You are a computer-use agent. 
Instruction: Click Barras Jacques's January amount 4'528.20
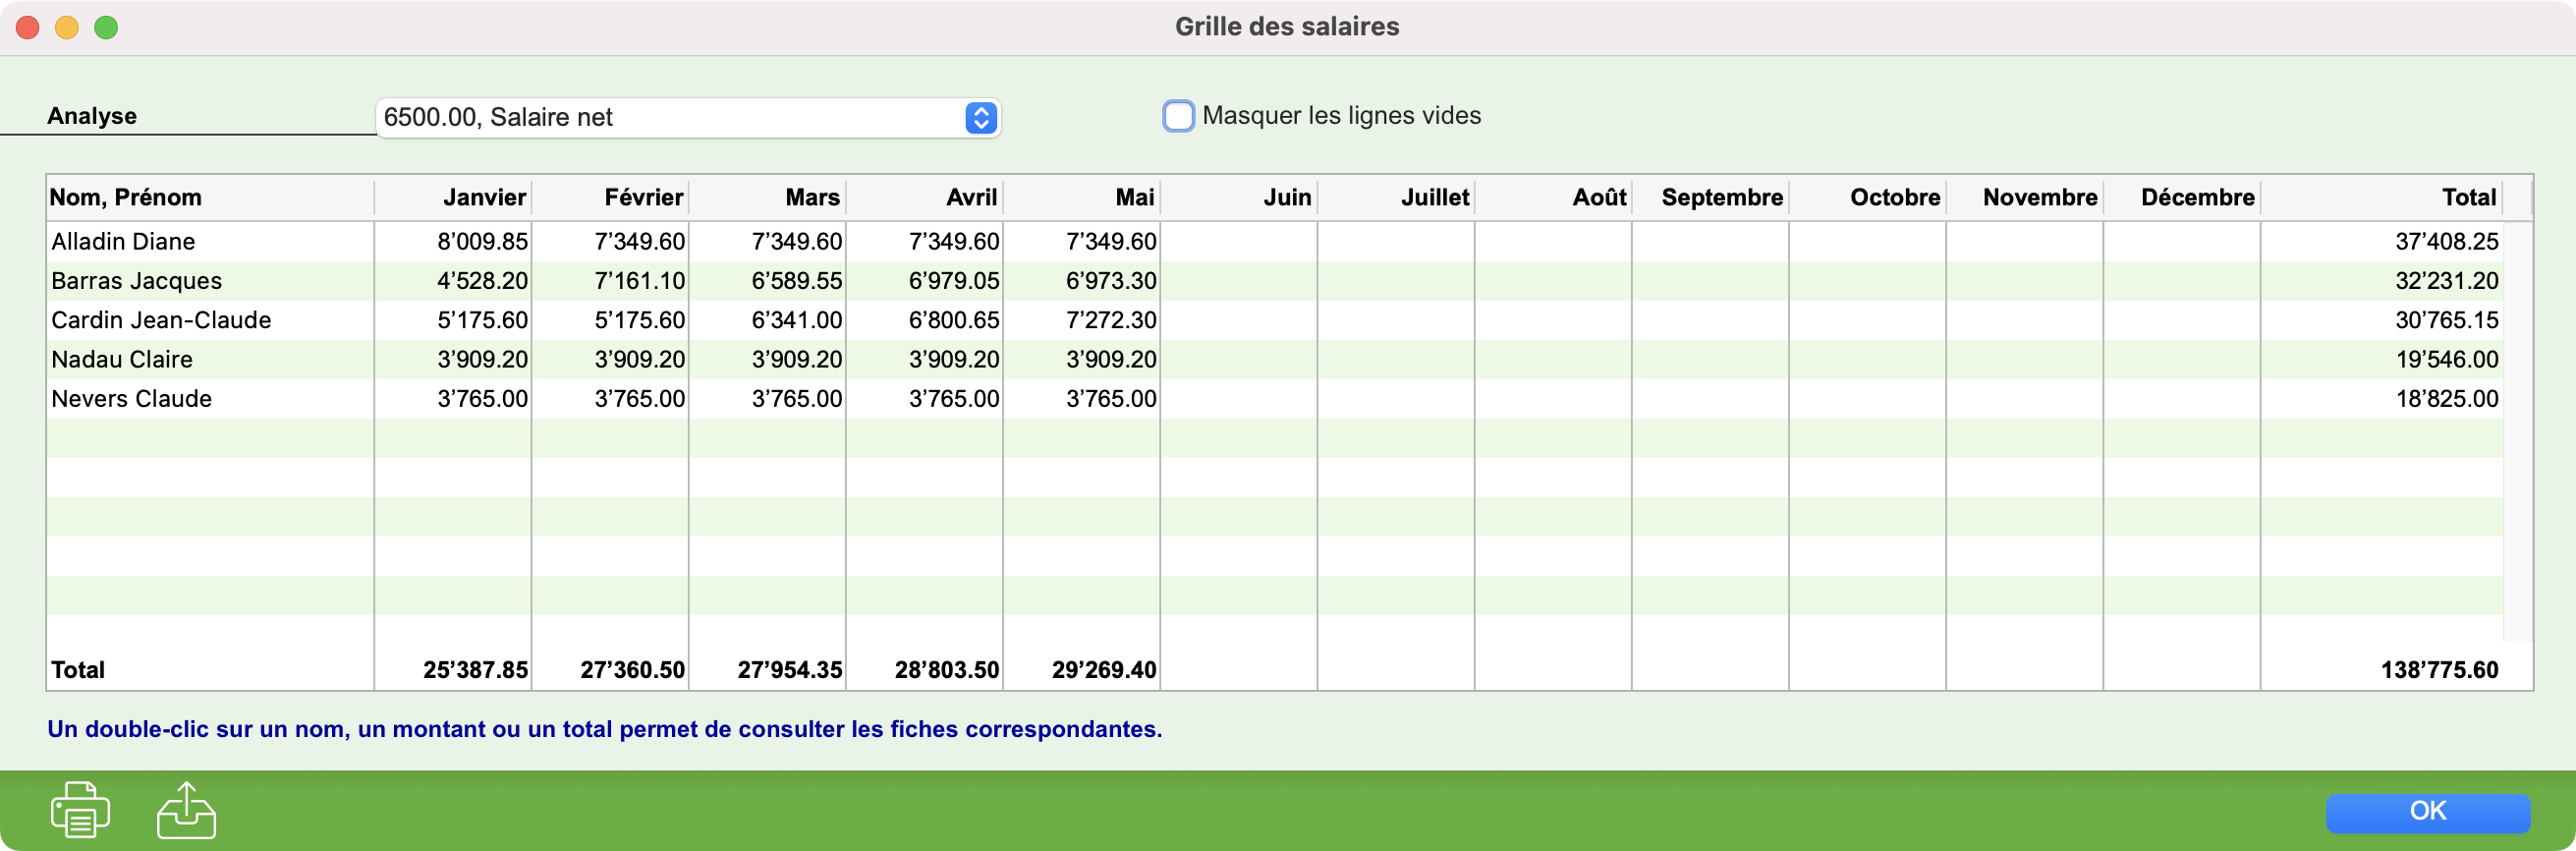pyautogui.click(x=482, y=281)
